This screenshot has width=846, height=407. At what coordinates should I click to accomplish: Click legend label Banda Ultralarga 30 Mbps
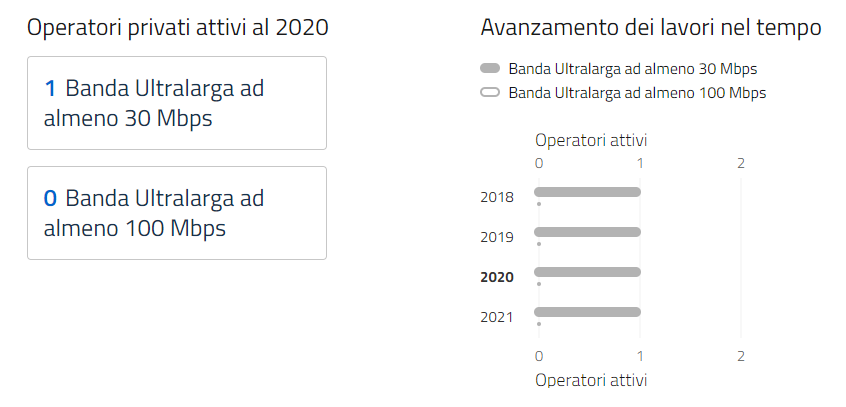632,69
